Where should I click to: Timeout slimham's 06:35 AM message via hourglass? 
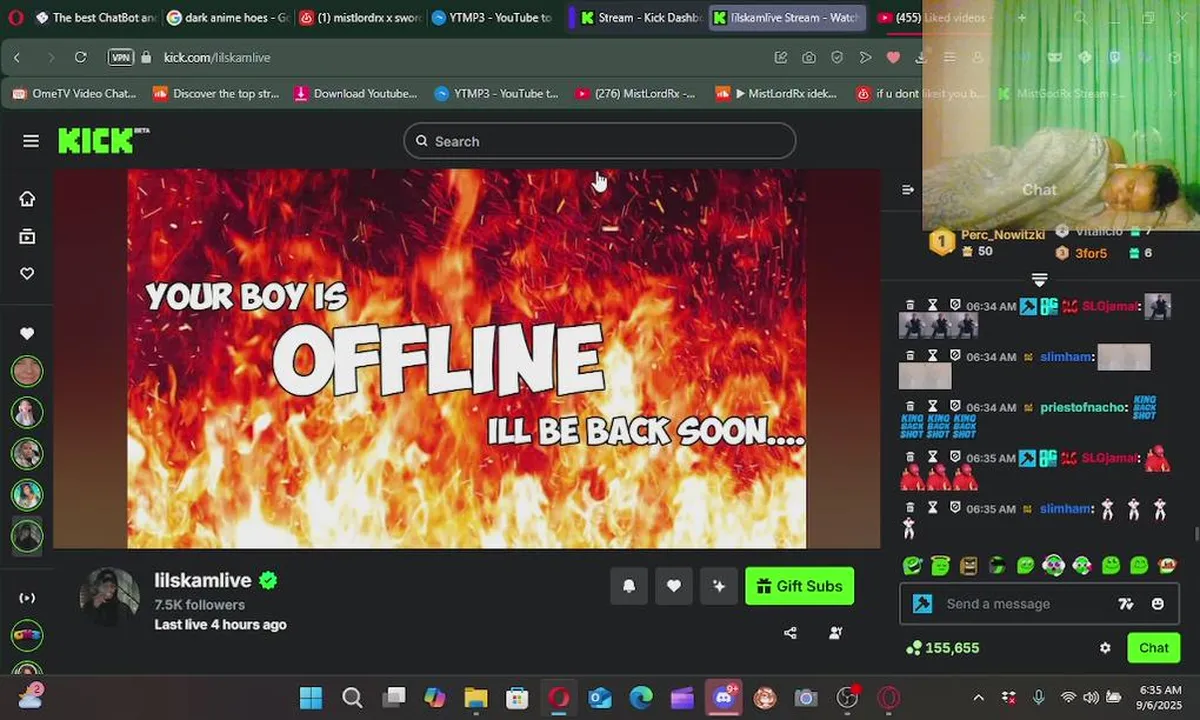click(x=932, y=508)
